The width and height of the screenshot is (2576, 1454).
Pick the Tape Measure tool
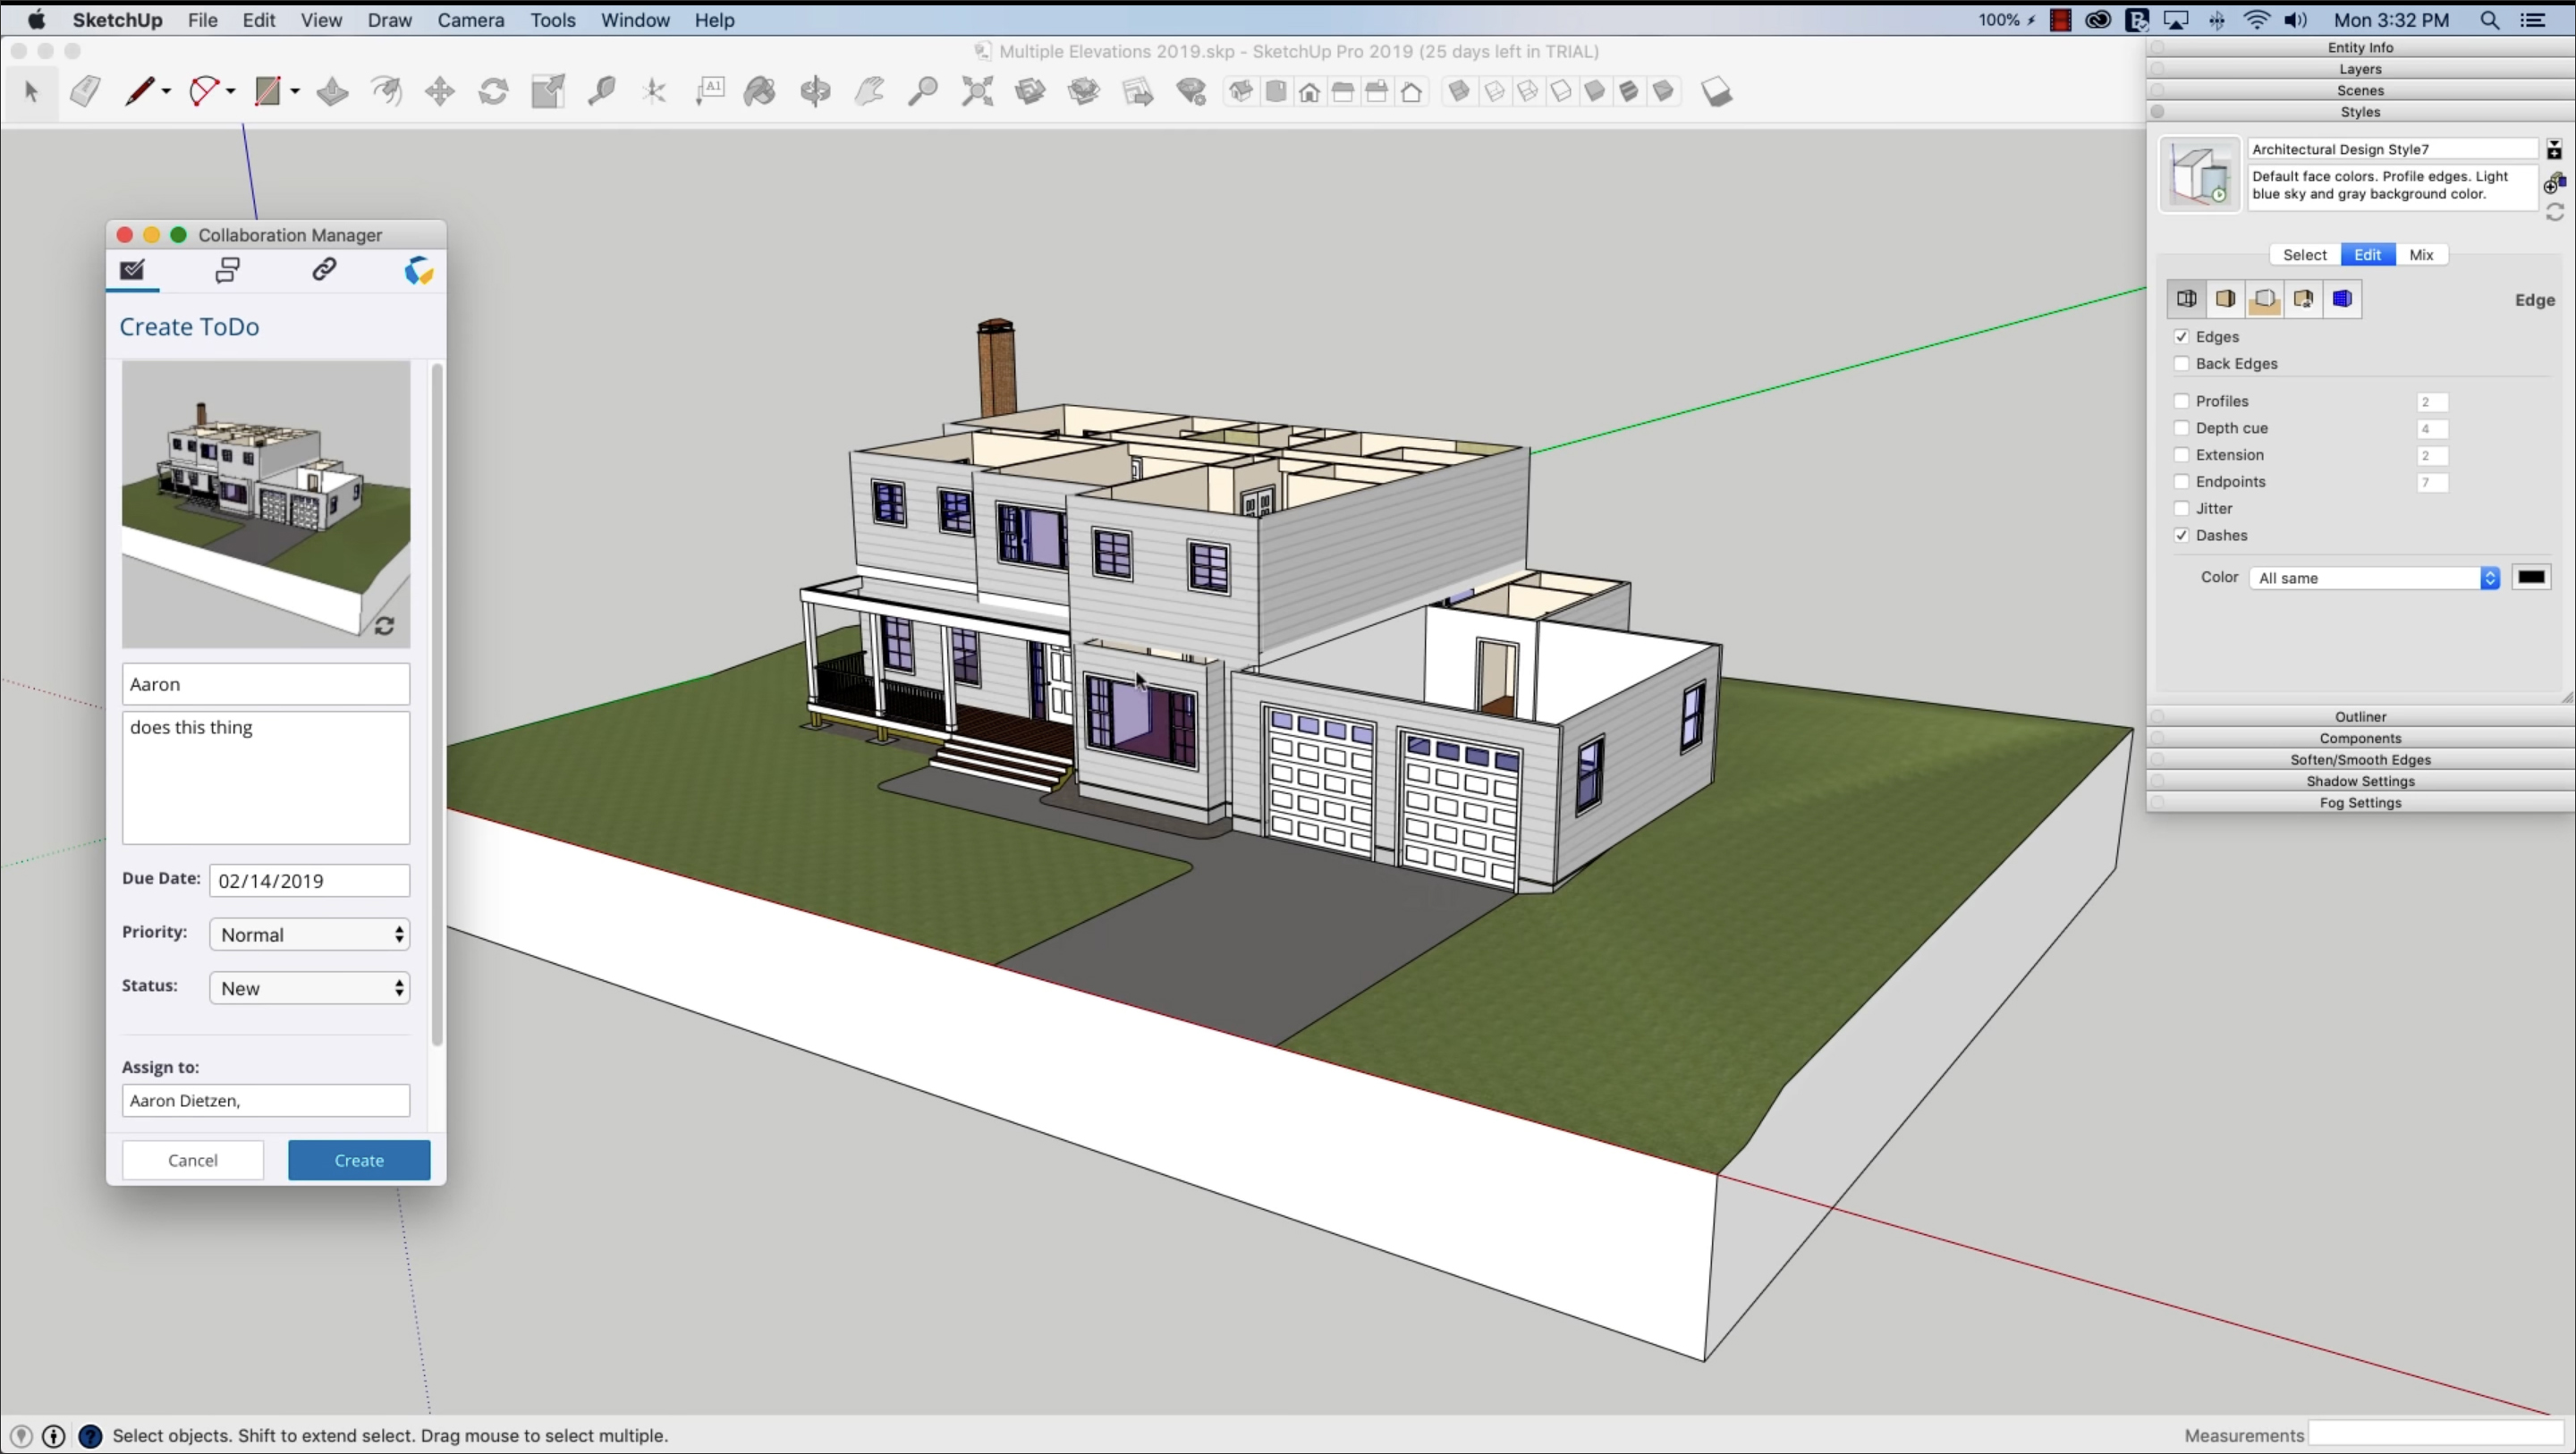tap(601, 92)
